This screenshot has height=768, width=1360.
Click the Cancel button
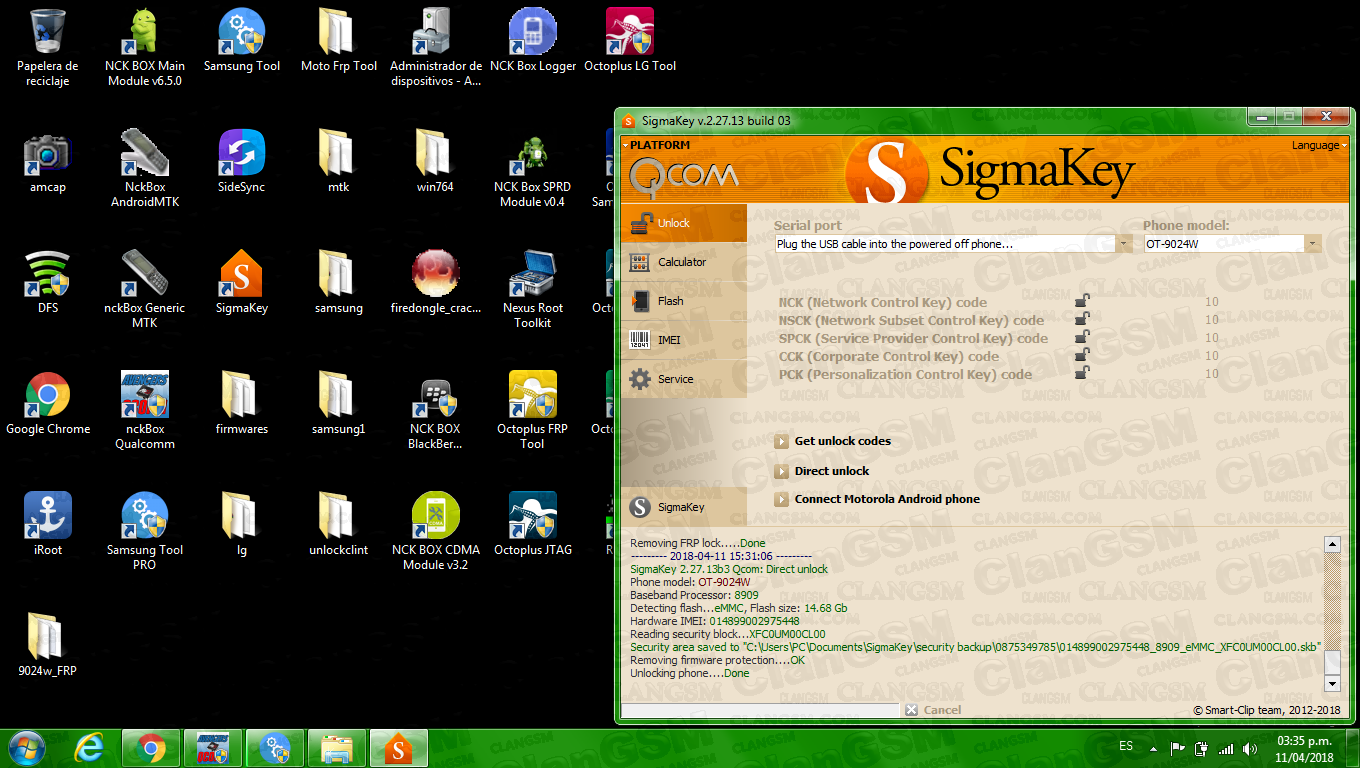pyautogui.click(x=934, y=710)
